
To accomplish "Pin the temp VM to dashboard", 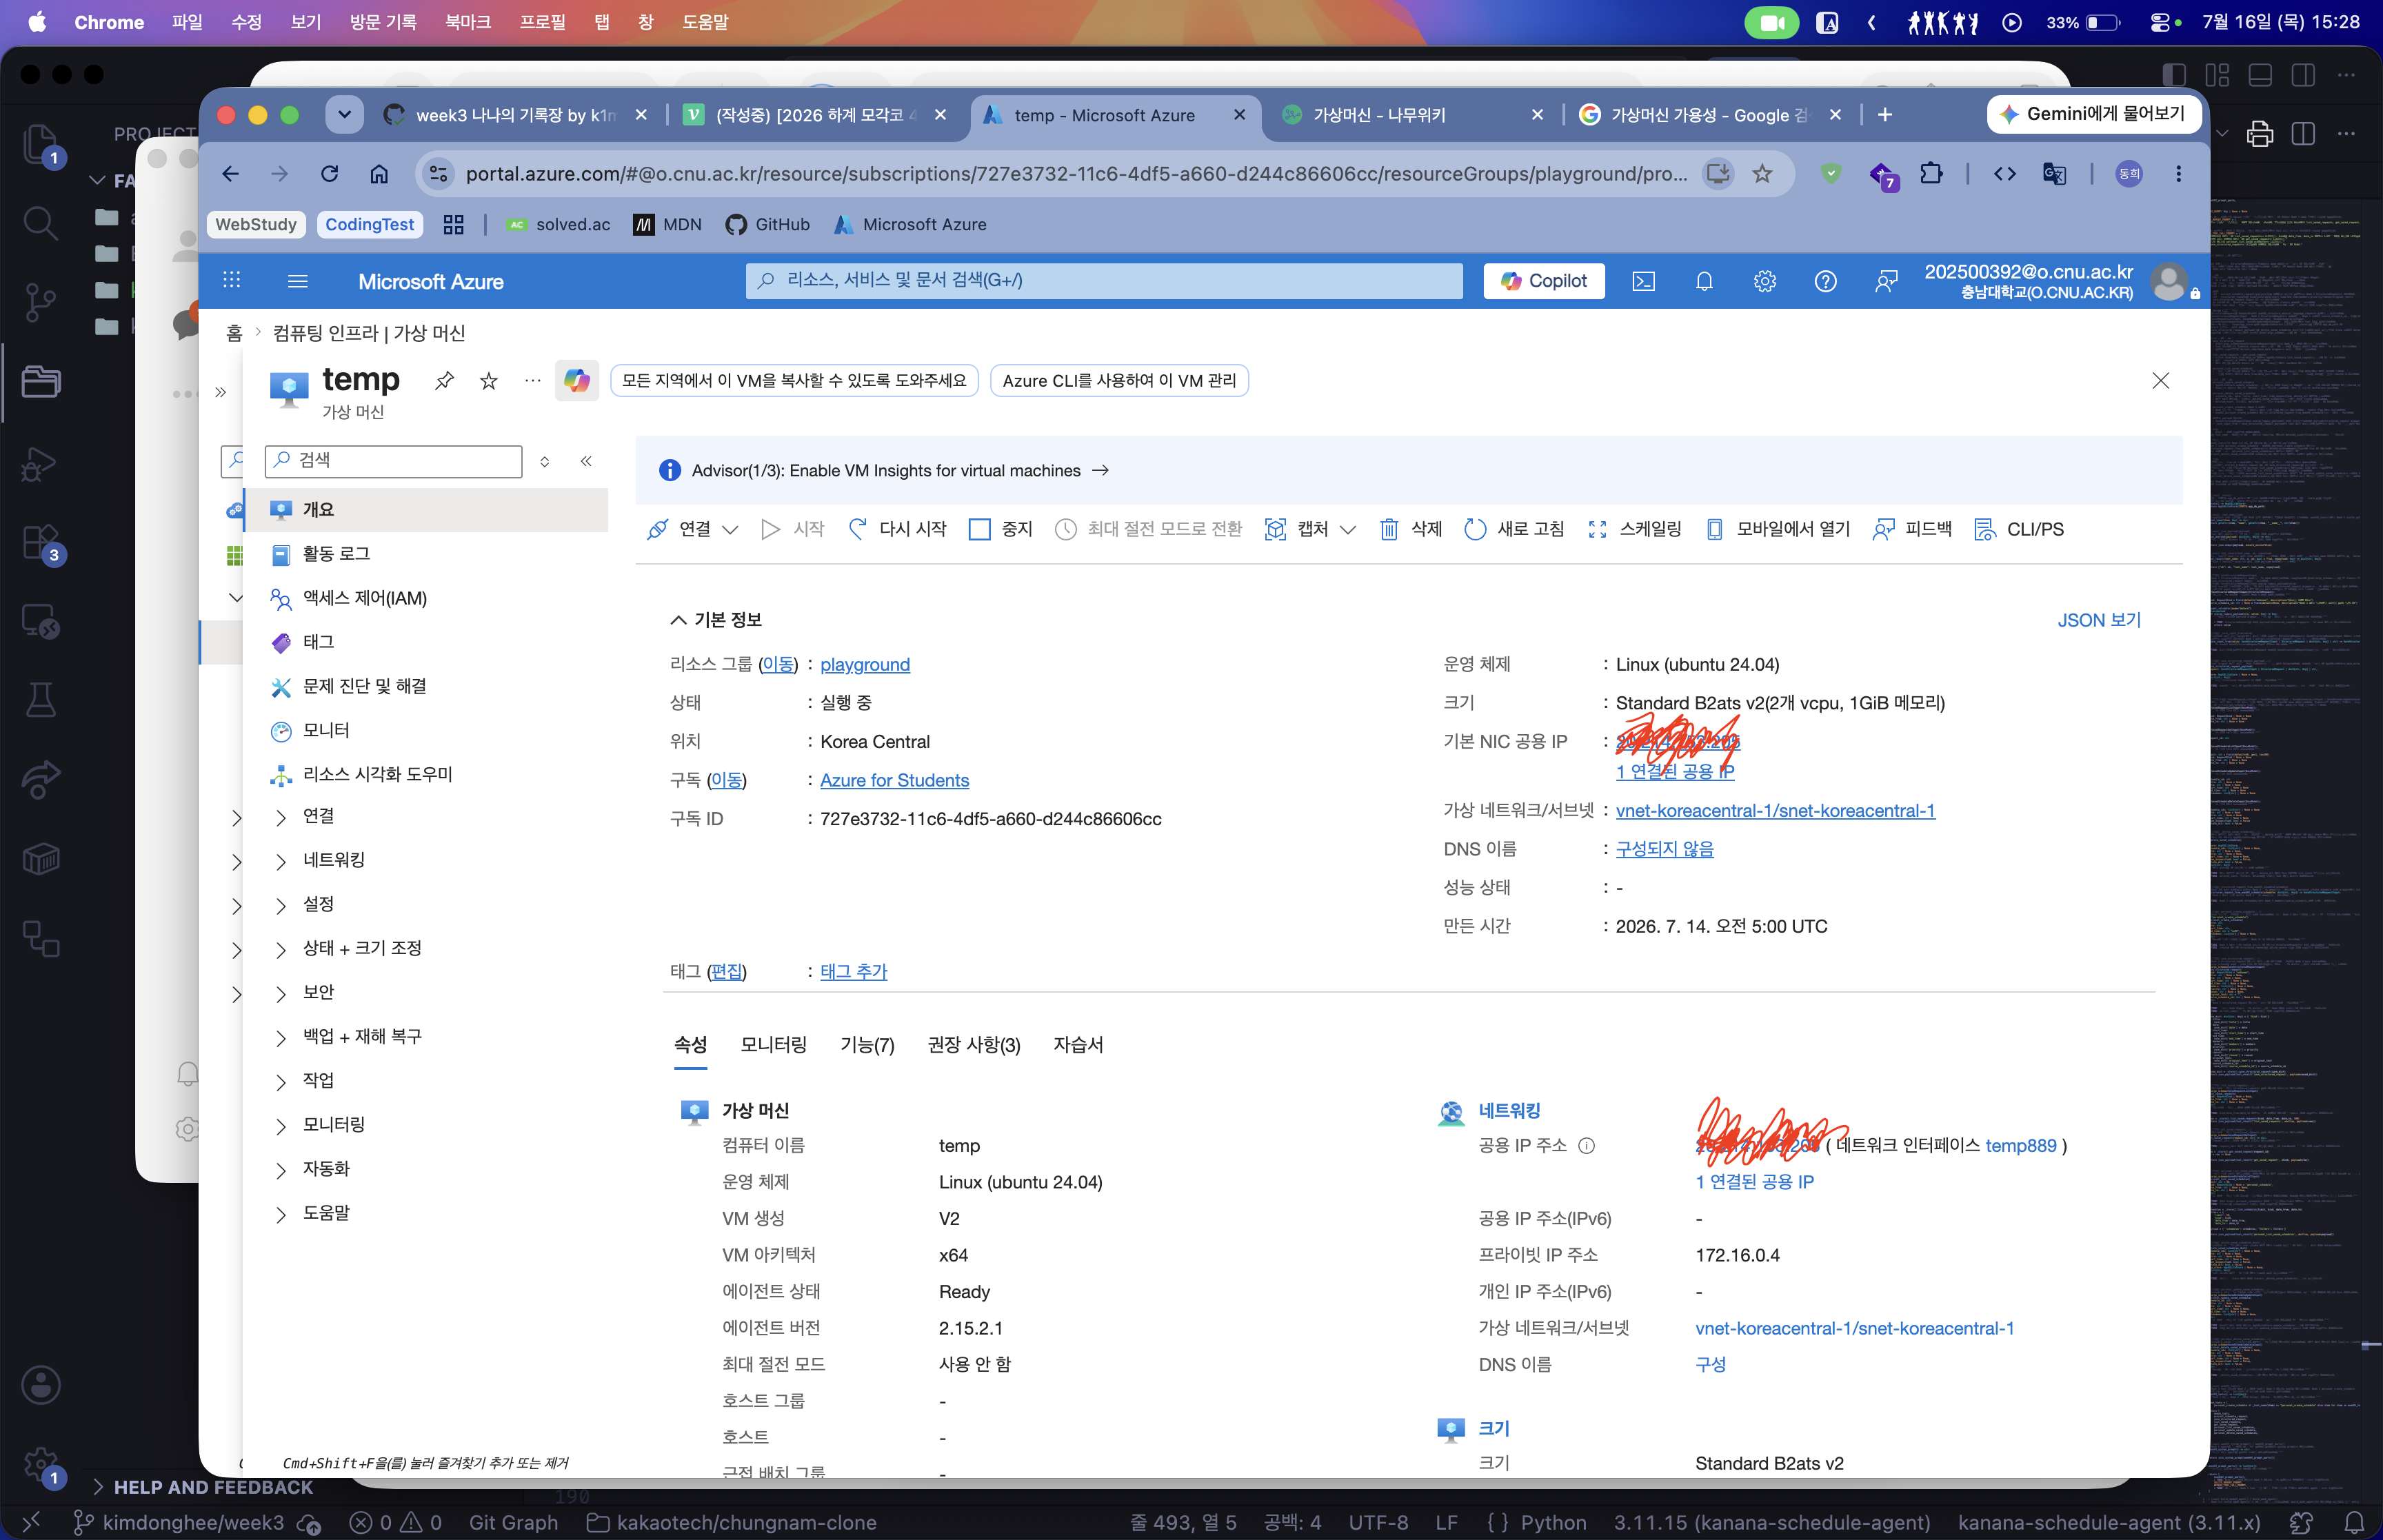I will pyautogui.click(x=444, y=380).
